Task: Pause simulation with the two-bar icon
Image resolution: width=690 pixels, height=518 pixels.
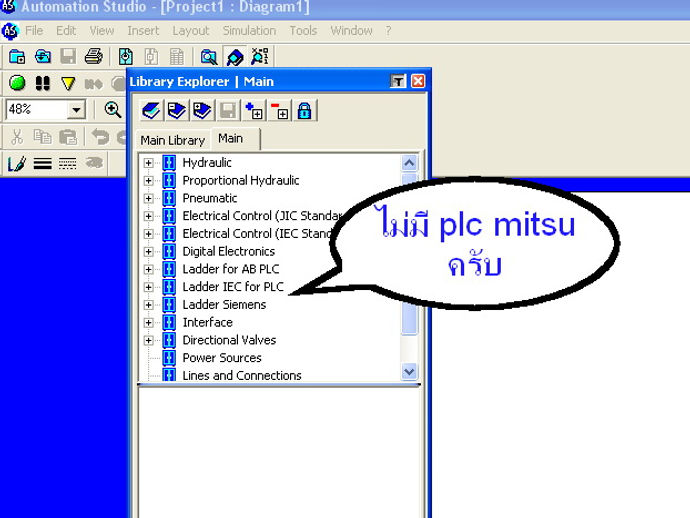Action: 42,83
